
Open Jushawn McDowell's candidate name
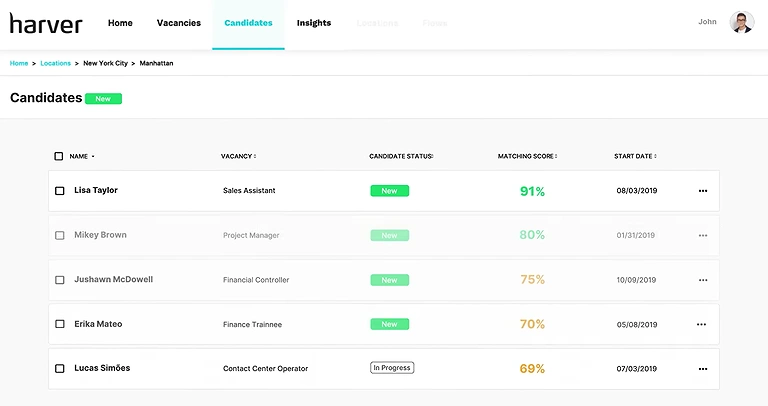click(x=114, y=279)
